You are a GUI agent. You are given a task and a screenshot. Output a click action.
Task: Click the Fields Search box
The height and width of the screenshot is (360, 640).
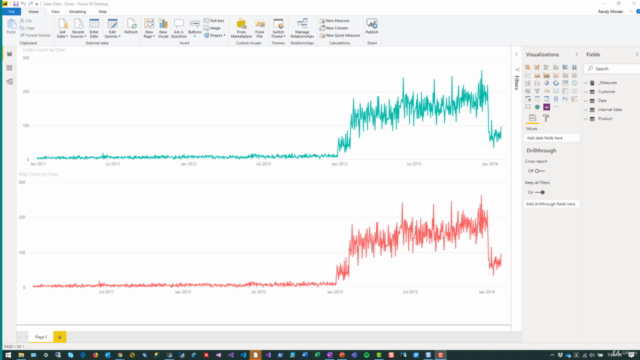pos(613,69)
